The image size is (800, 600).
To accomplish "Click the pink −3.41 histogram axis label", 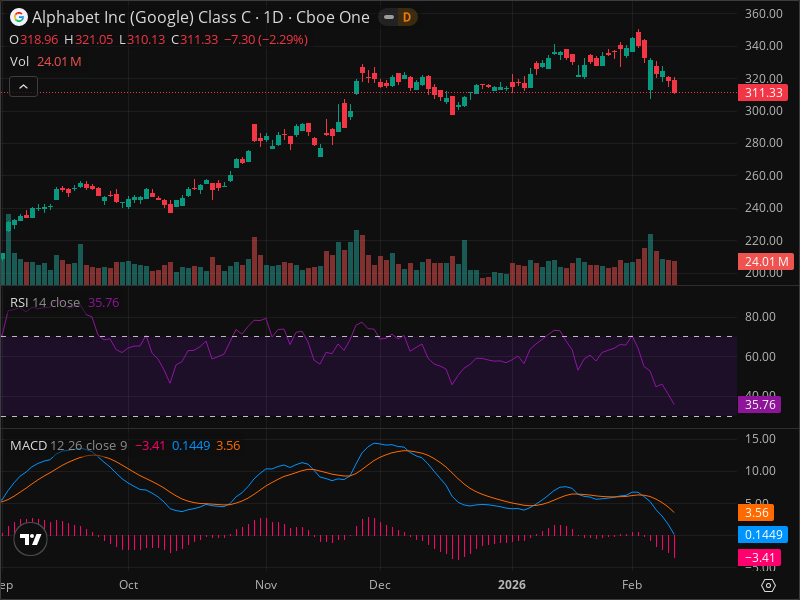I will [x=759, y=557].
